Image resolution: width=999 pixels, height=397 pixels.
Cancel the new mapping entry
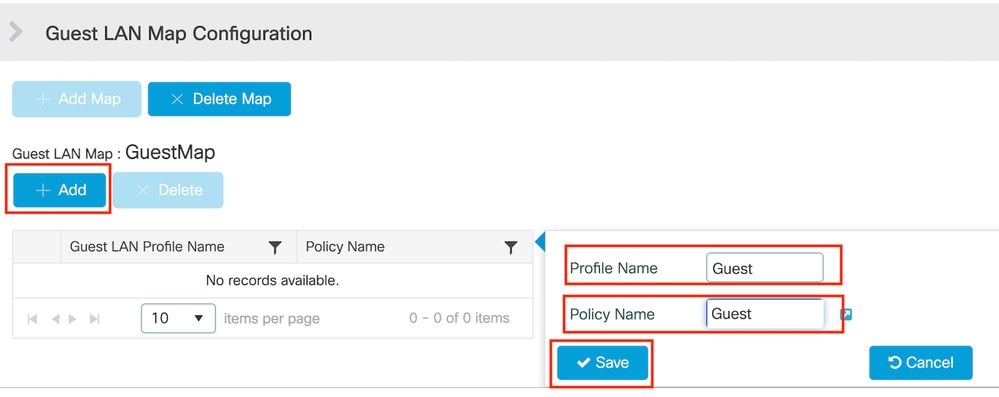(x=921, y=363)
